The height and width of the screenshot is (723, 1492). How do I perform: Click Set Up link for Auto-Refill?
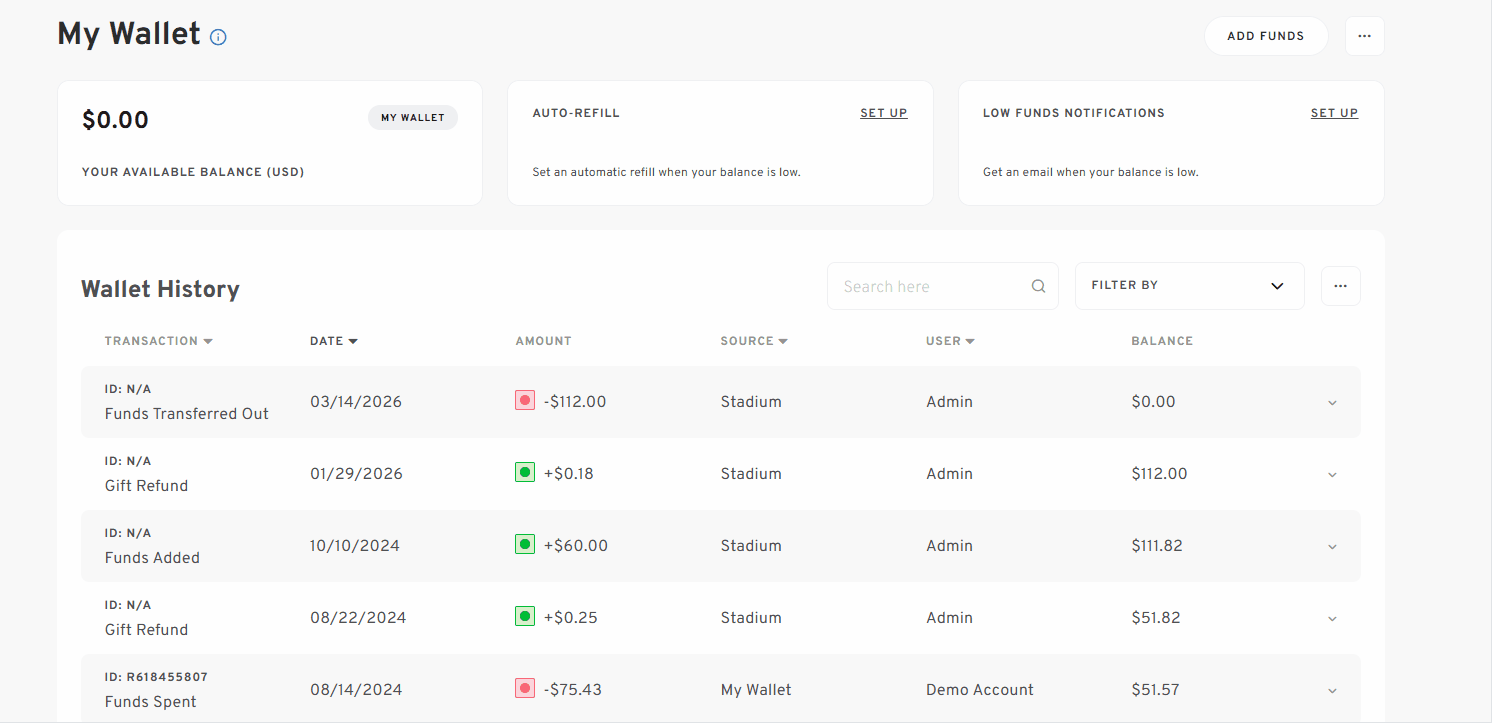(x=883, y=113)
